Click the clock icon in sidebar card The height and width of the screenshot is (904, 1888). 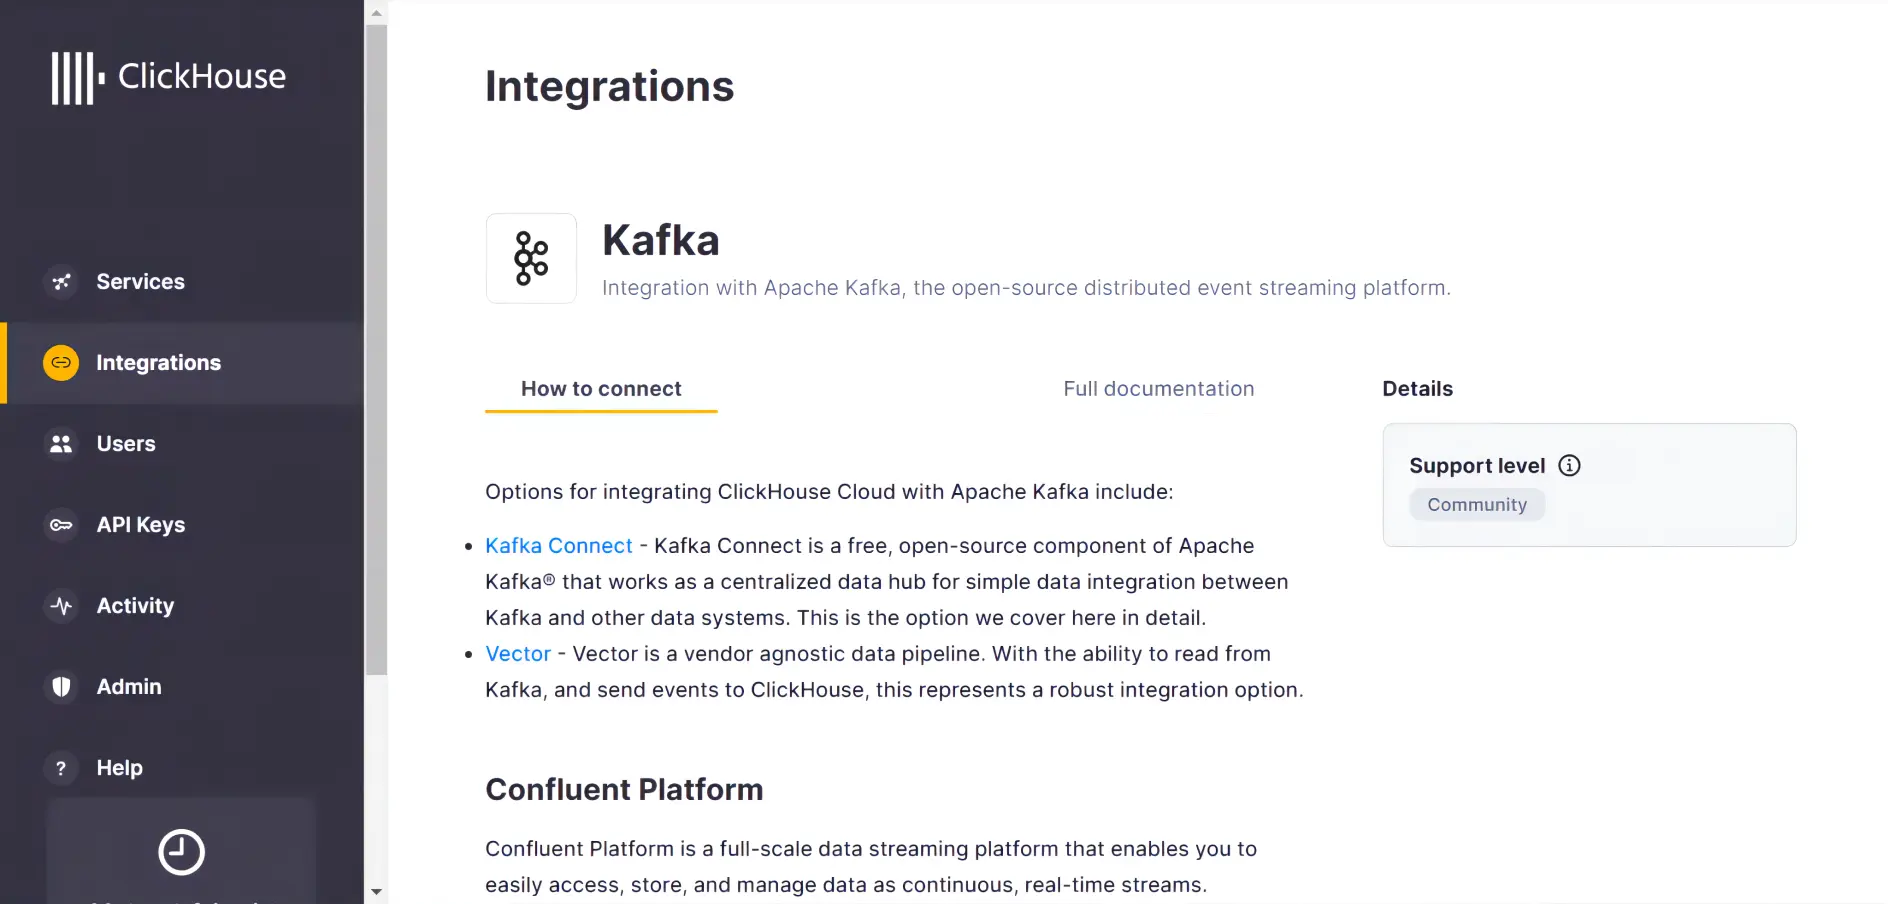(x=181, y=852)
